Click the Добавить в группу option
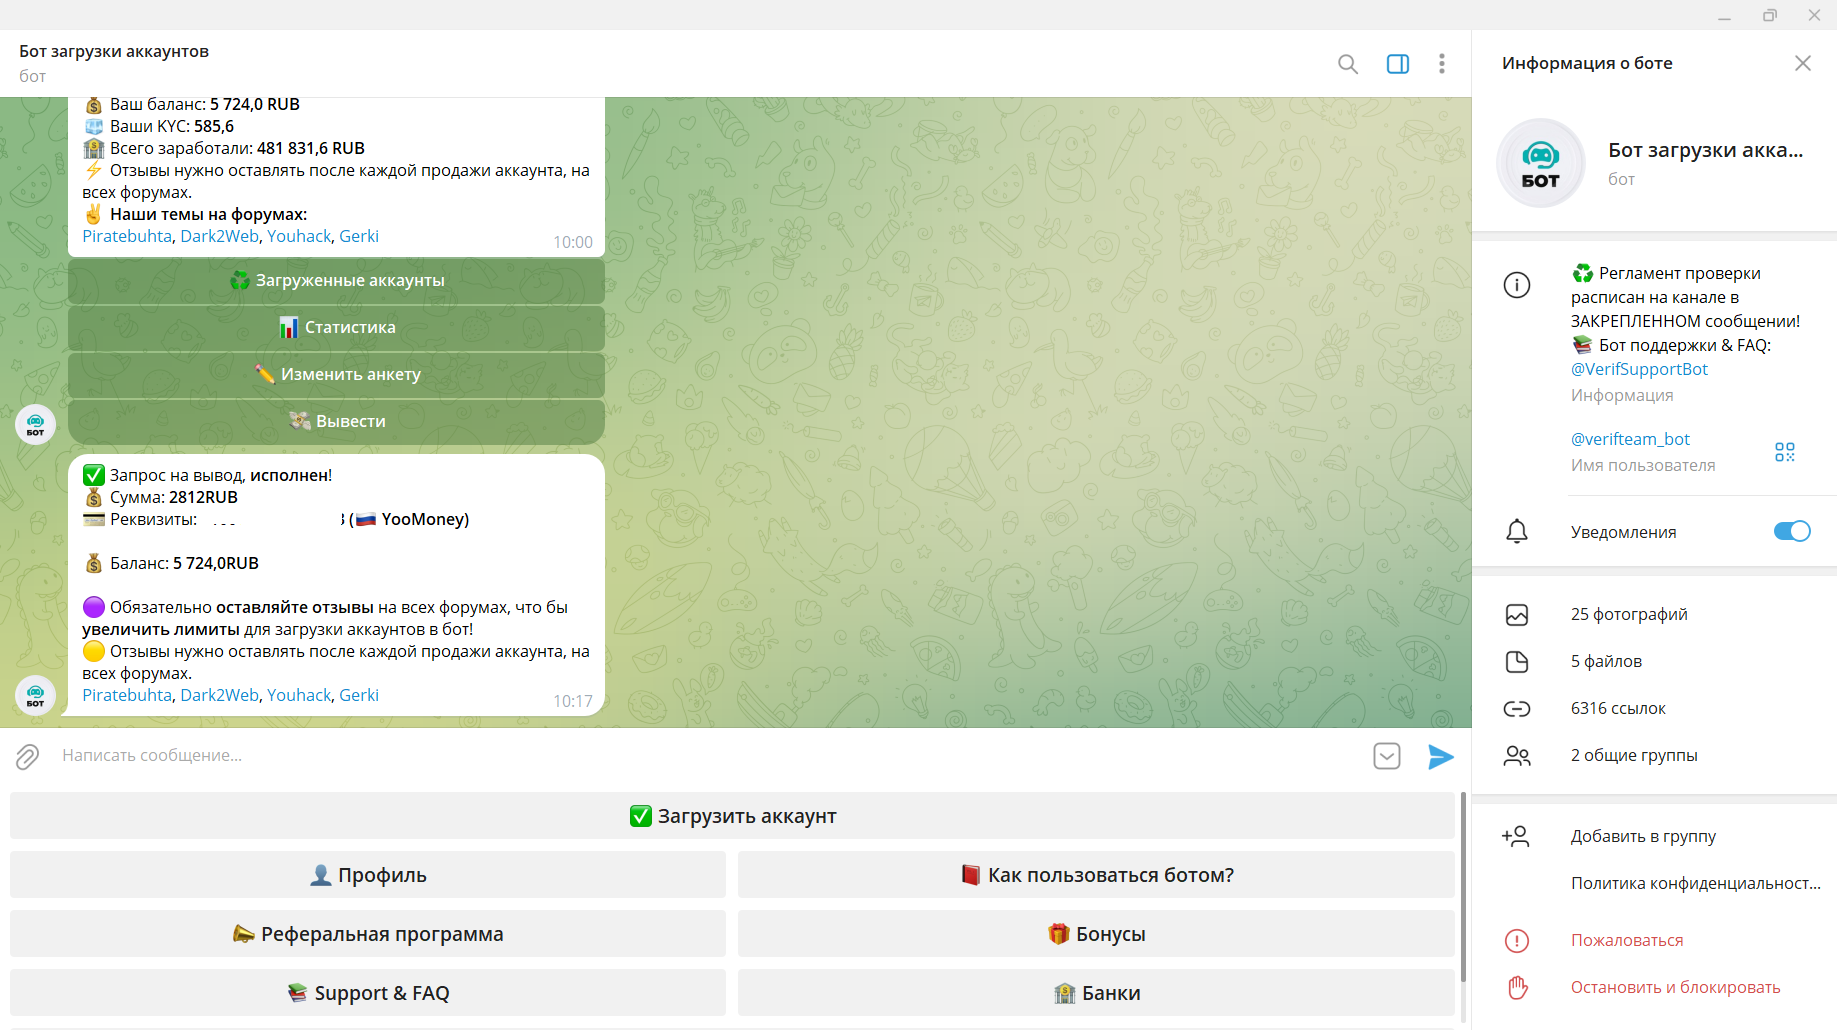The height and width of the screenshot is (1030, 1837). [1642, 836]
